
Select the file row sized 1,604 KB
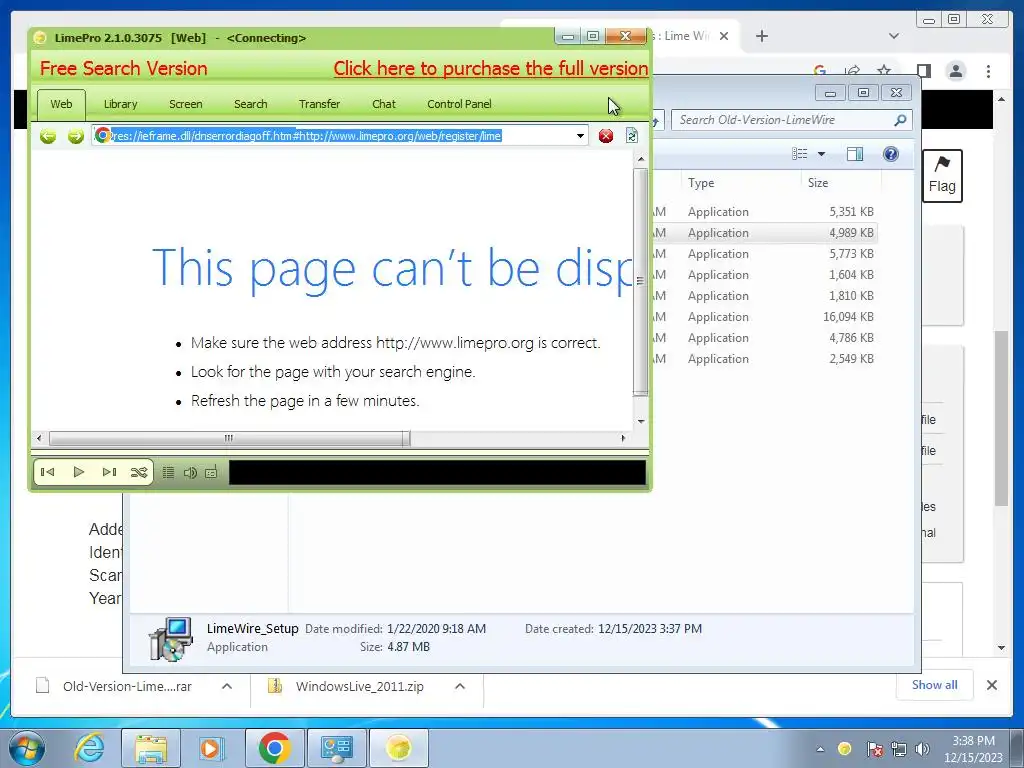coord(764,274)
